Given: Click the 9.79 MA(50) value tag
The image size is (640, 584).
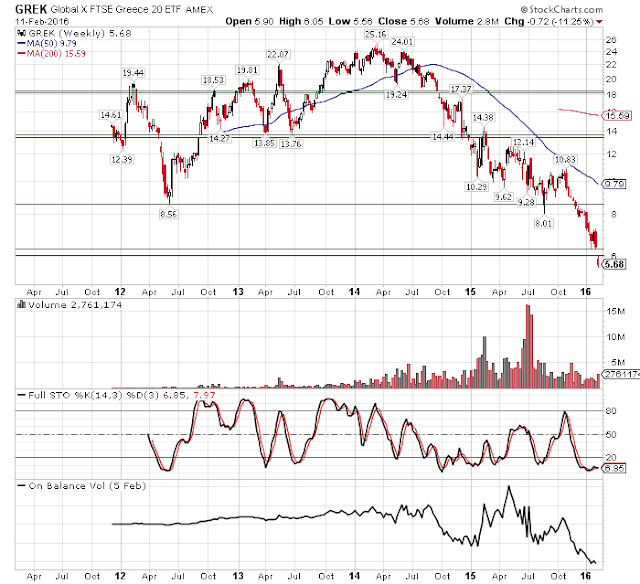Looking at the screenshot, I should pos(614,184).
